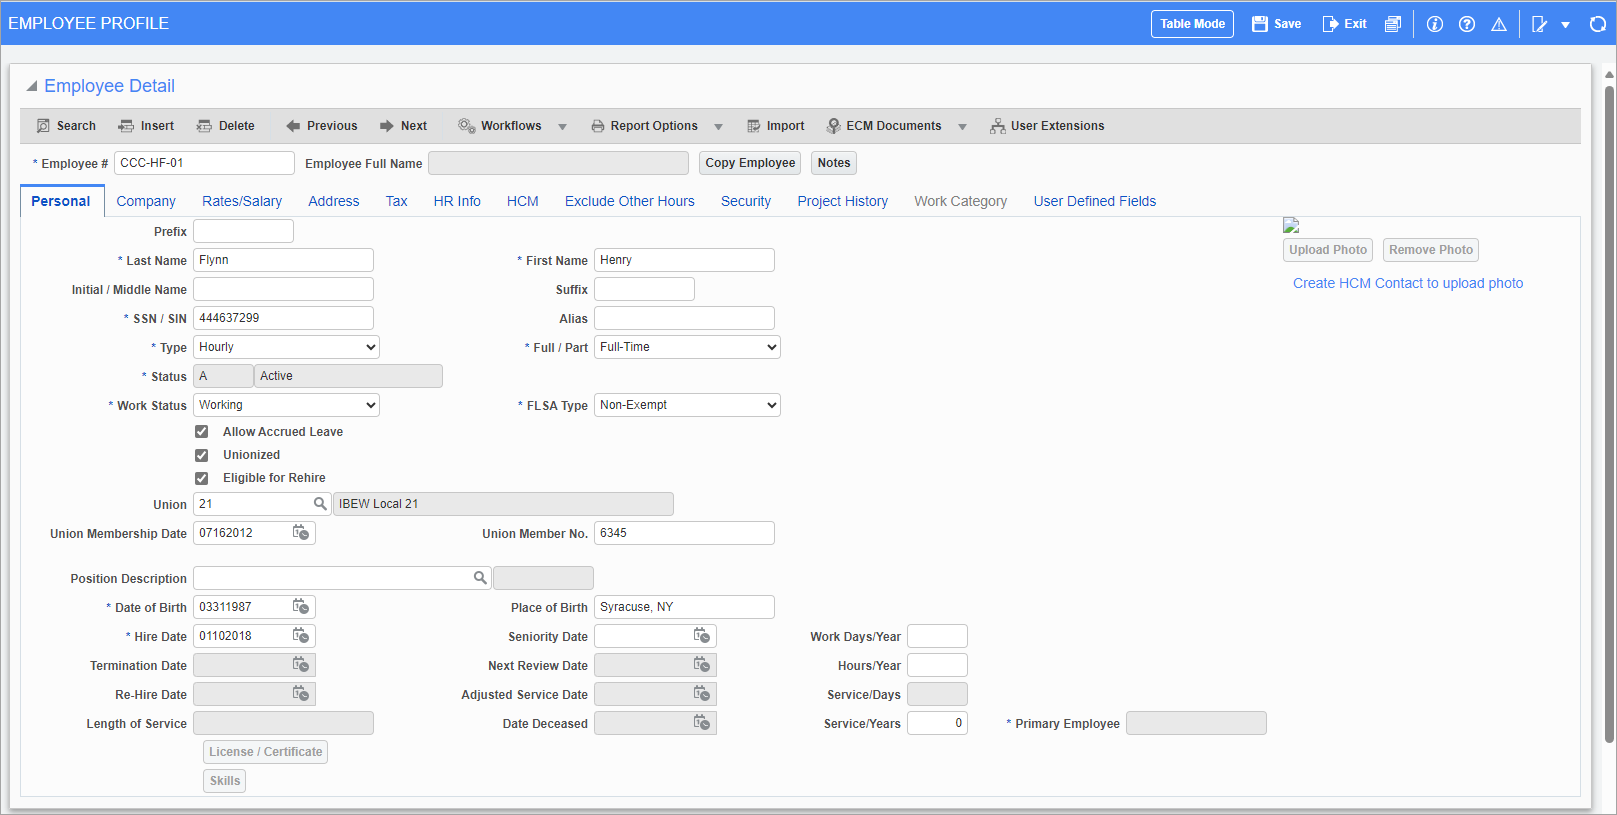Open the Workflows menu
The height and width of the screenshot is (815, 1617).
pyautogui.click(x=500, y=126)
